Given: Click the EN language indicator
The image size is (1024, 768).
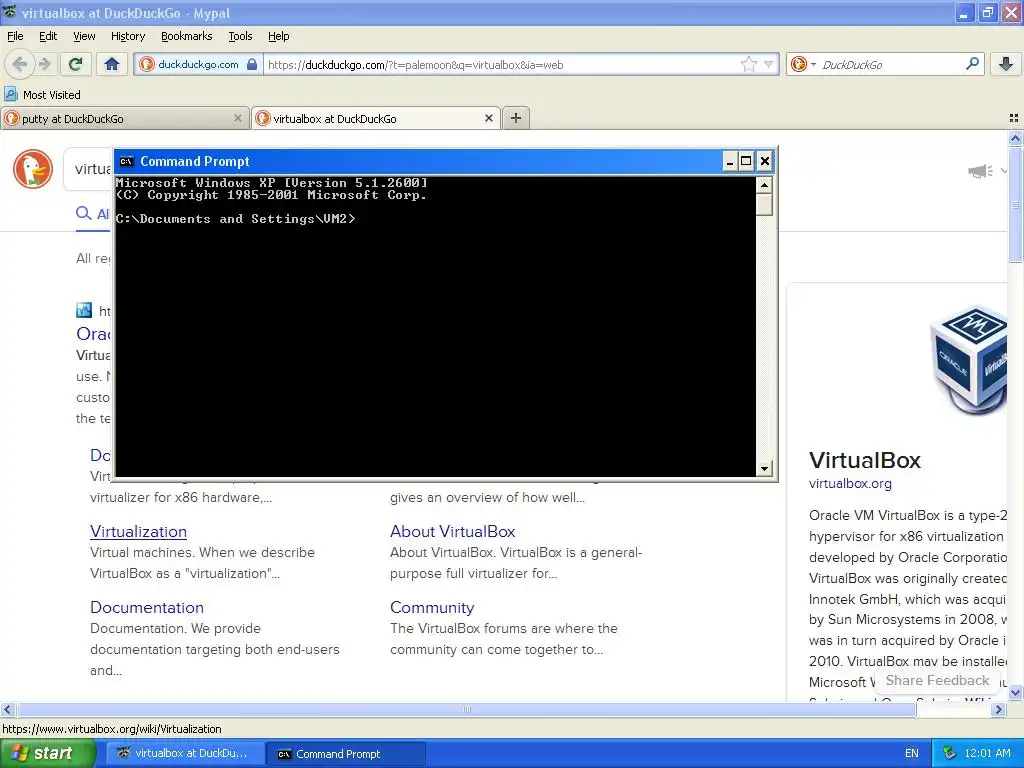Looking at the screenshot, I should [912, 754].
